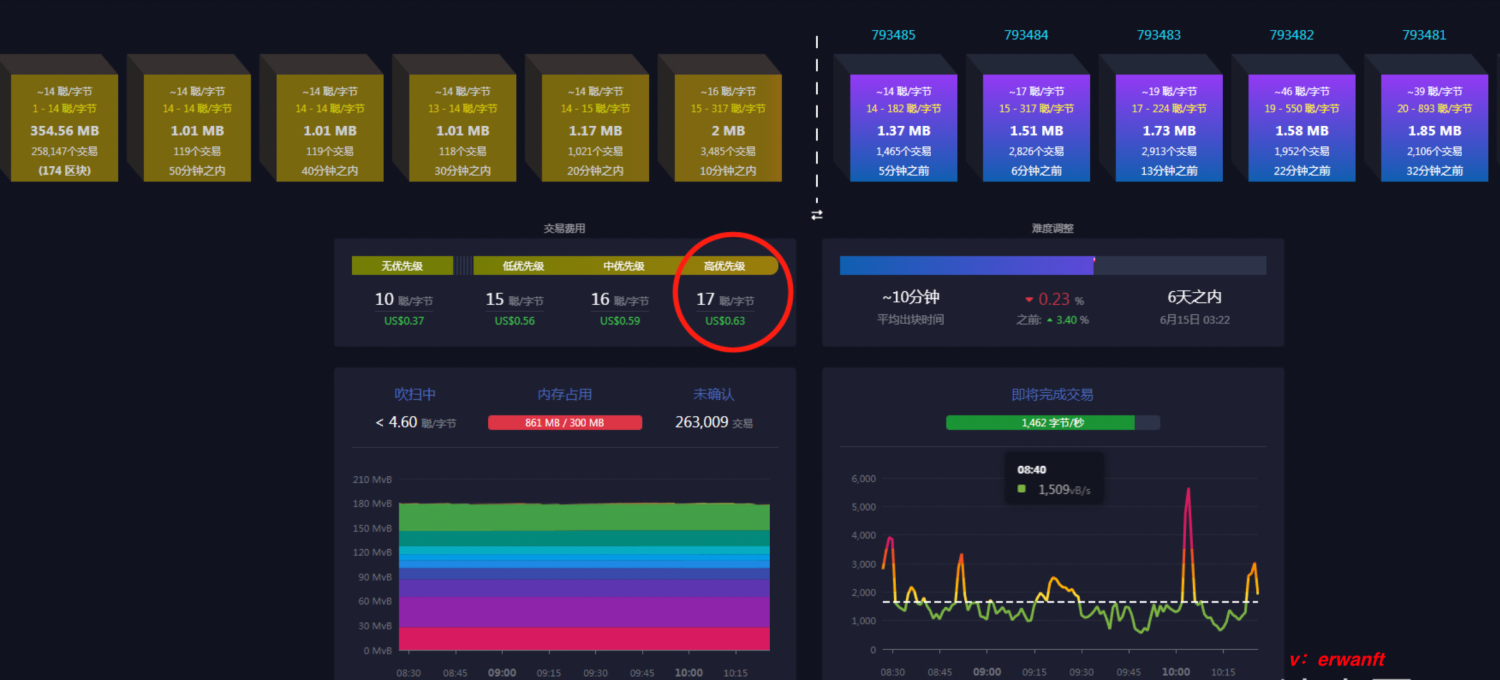Open block height 793485
Viewport: 1500px width, 680px height.
tap(893, 35)
